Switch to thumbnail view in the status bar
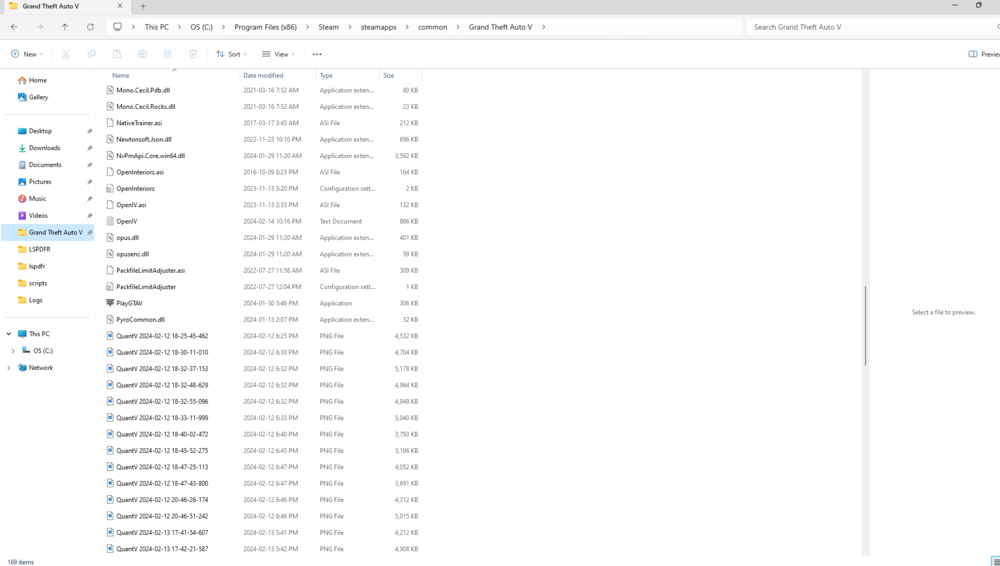Screen dimensions: 1000x566 (x=996, y=562)
